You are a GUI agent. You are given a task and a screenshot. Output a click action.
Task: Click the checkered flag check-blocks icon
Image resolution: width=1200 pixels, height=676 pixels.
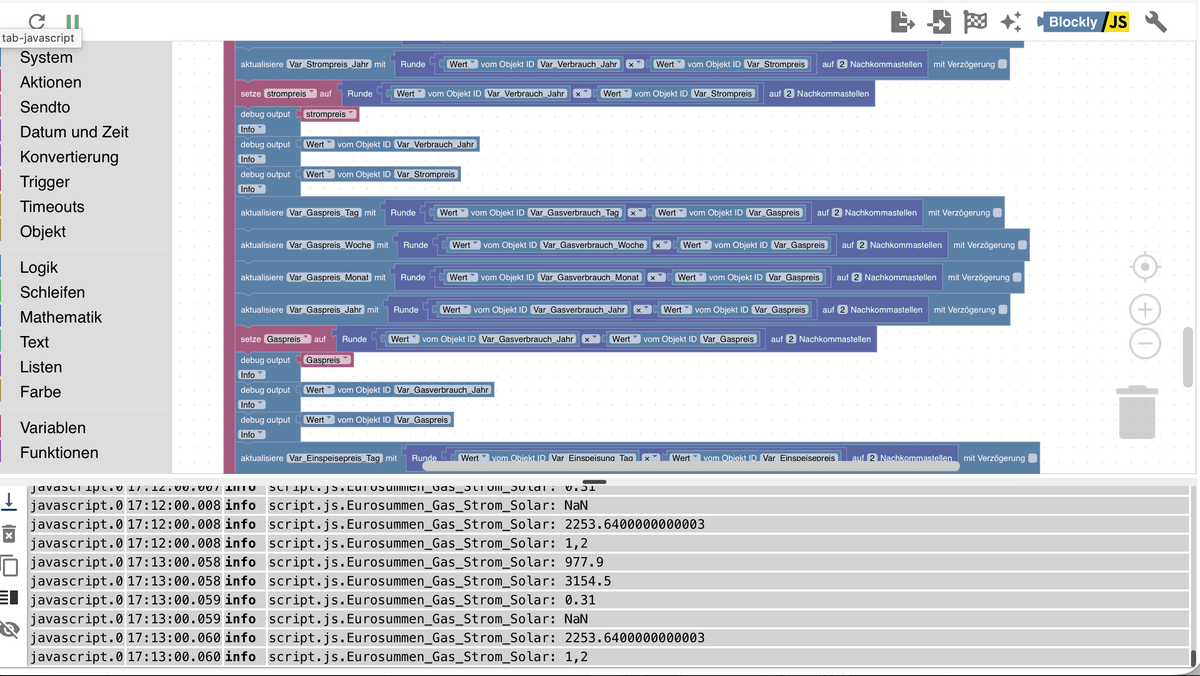point(975,21)
